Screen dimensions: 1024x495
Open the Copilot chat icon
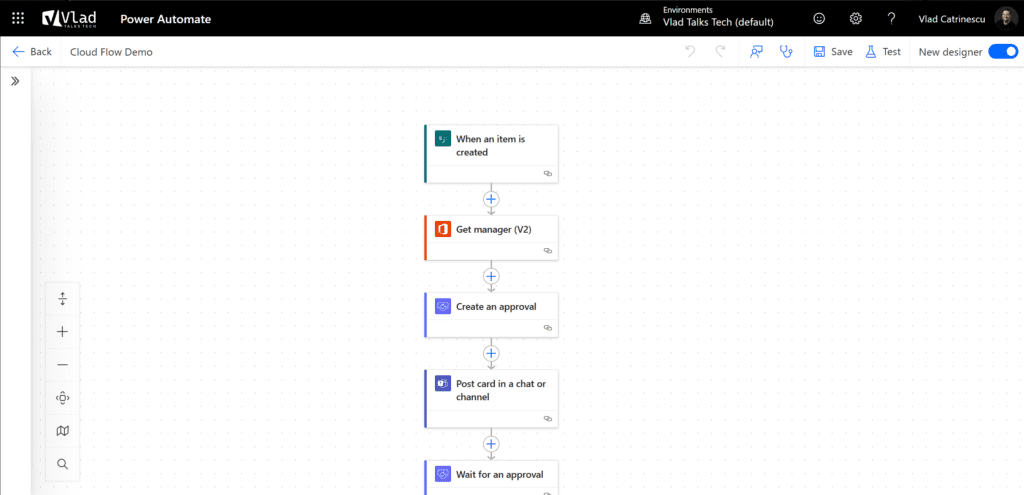(756, 52)
